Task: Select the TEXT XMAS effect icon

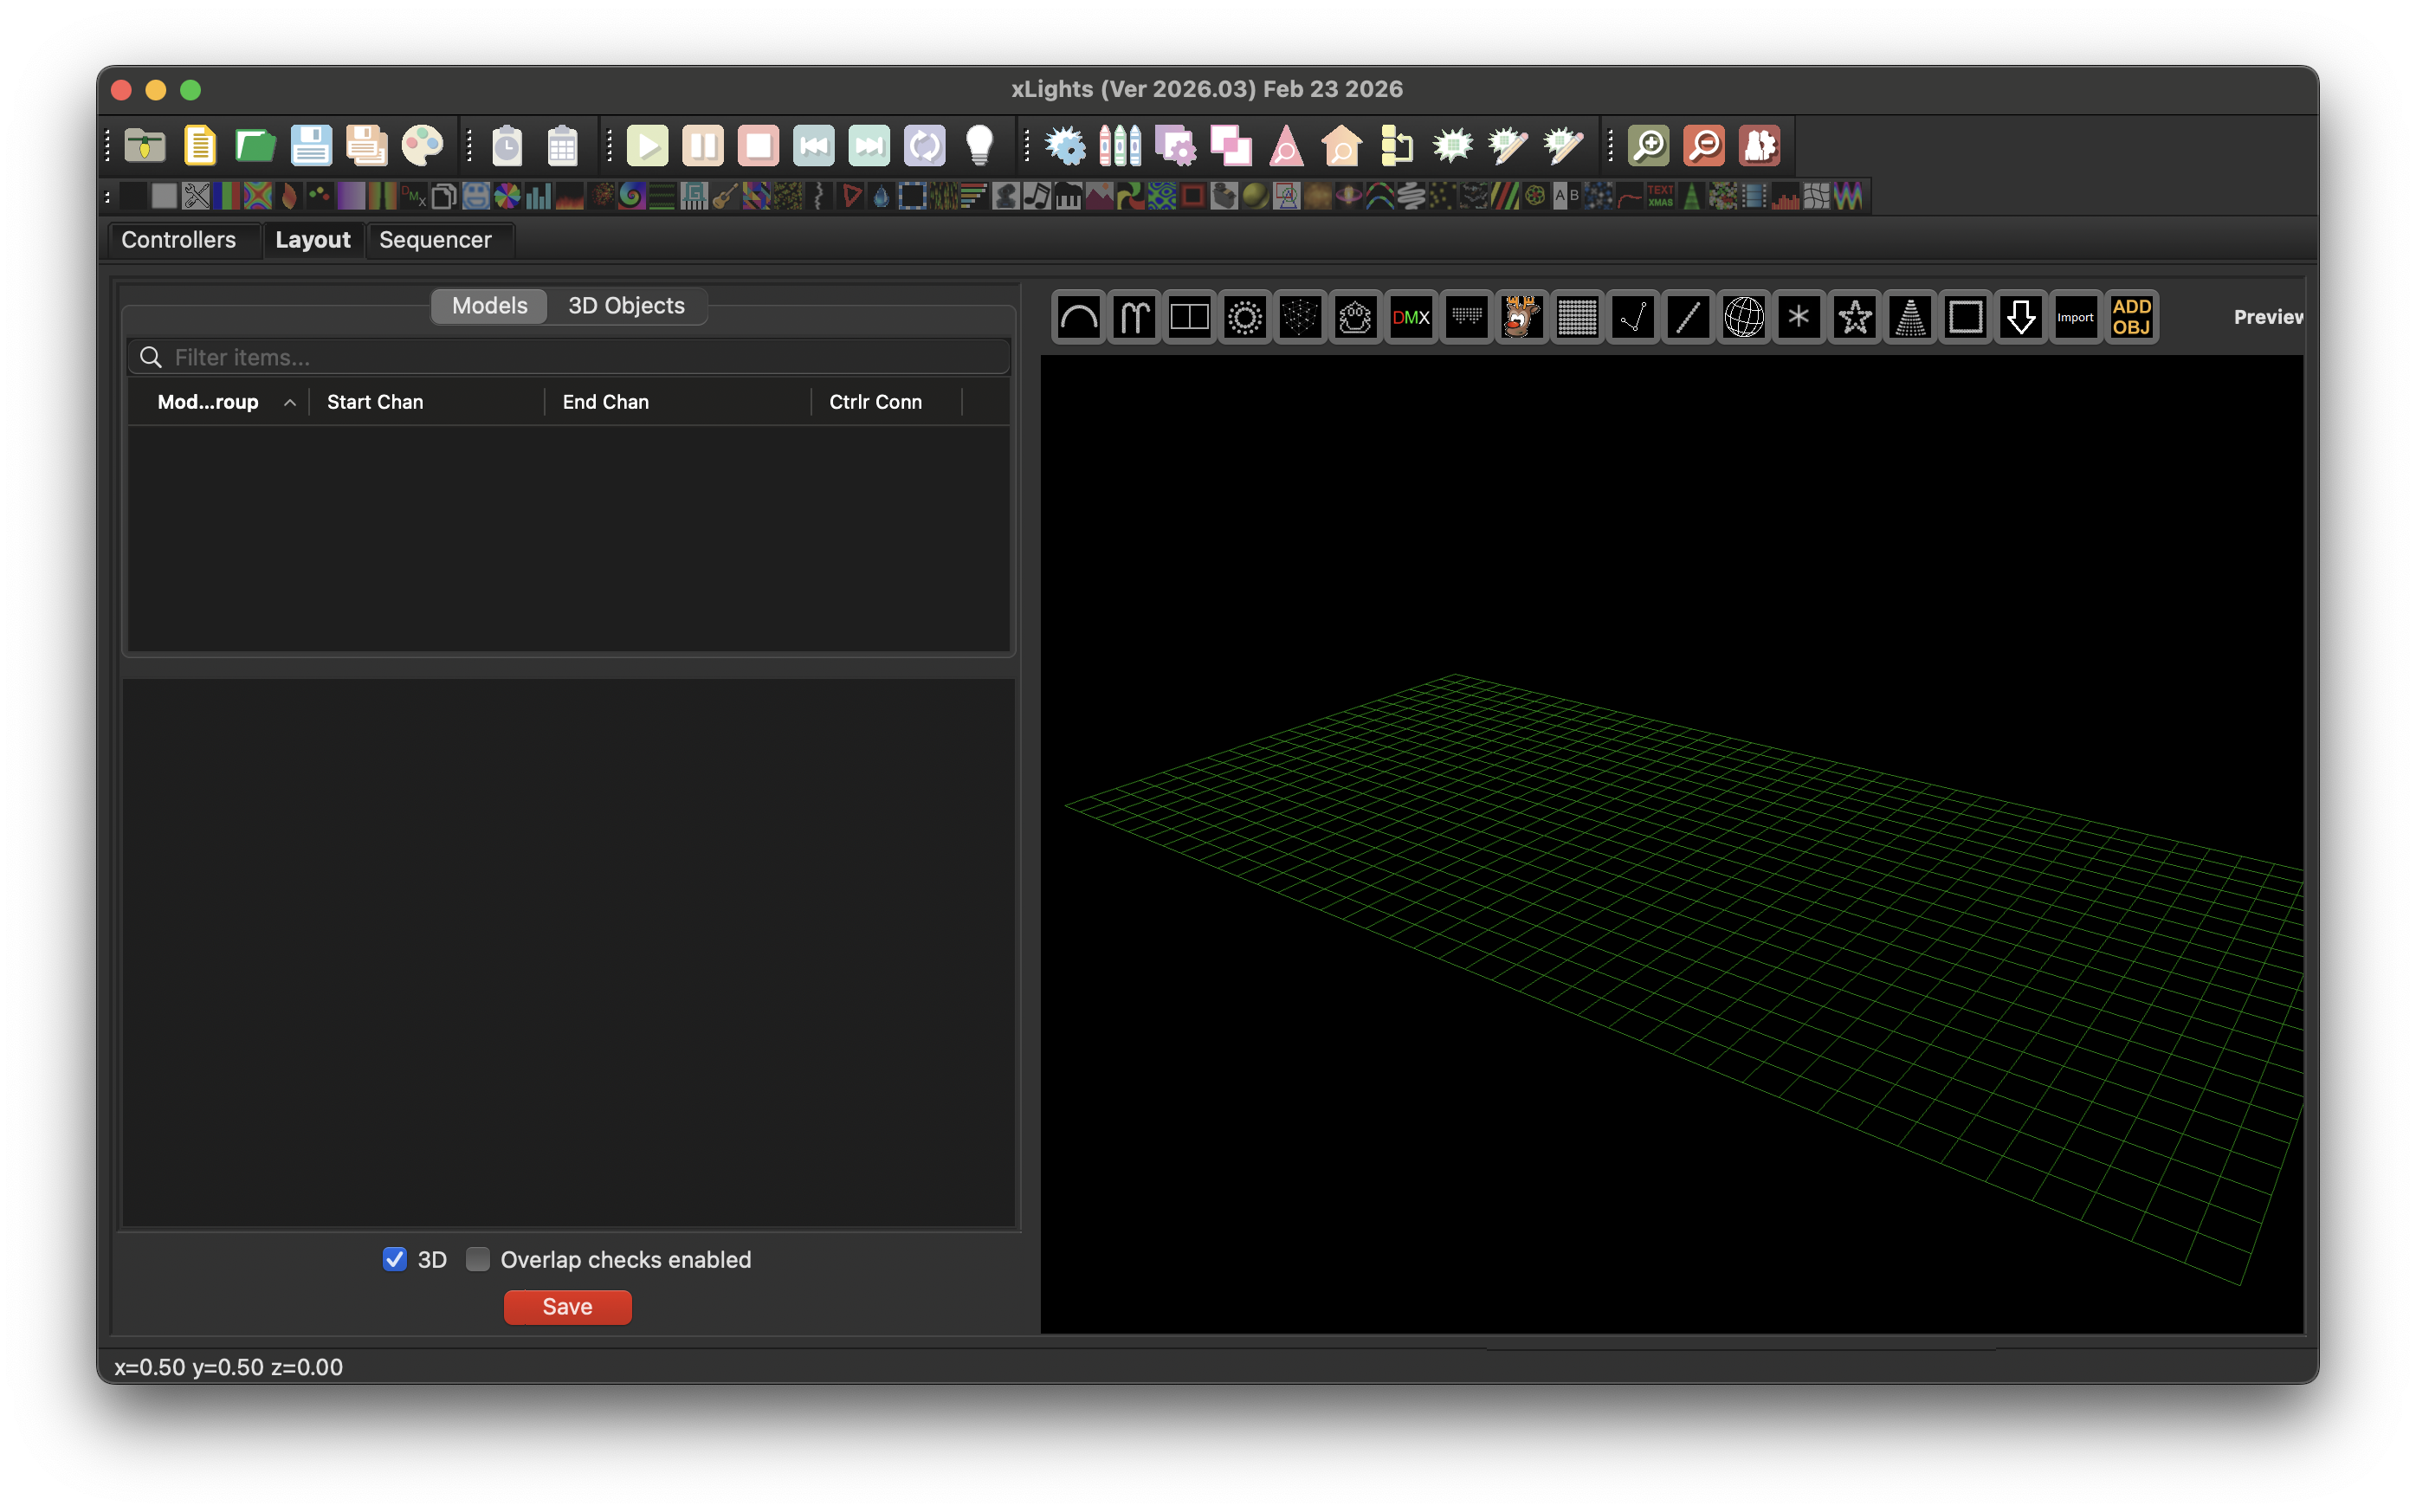Action: [1661, 196]
